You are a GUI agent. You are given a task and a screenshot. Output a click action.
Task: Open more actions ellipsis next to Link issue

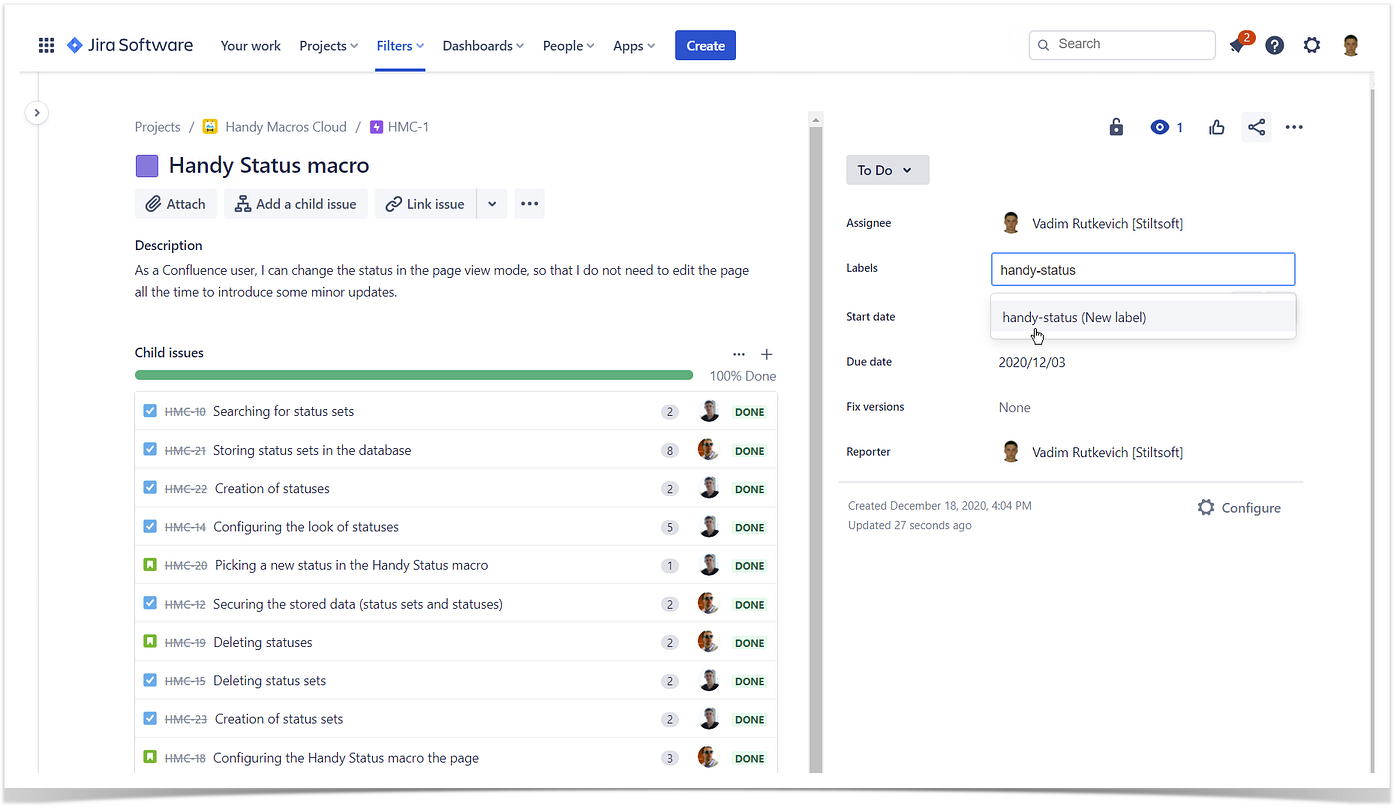pos(530,204)
